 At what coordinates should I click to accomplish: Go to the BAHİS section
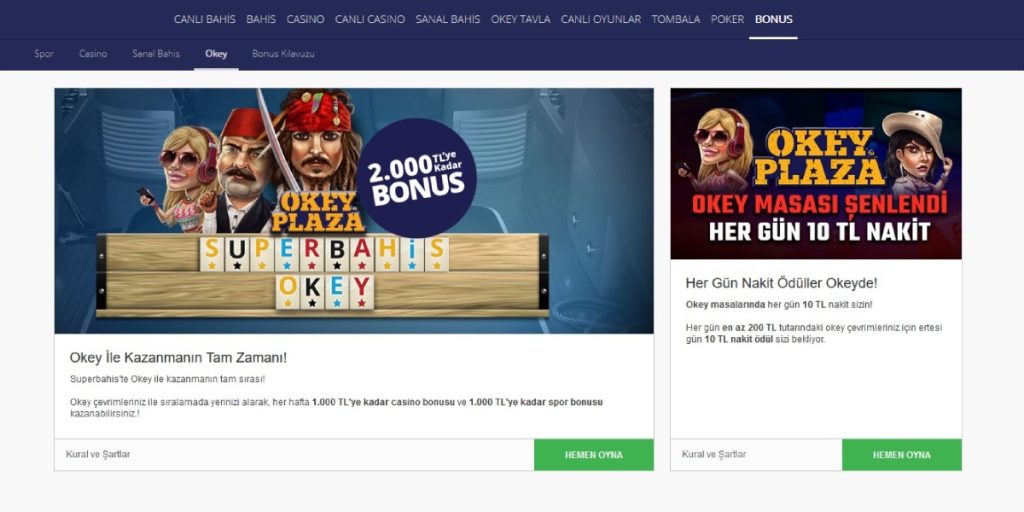261,20
